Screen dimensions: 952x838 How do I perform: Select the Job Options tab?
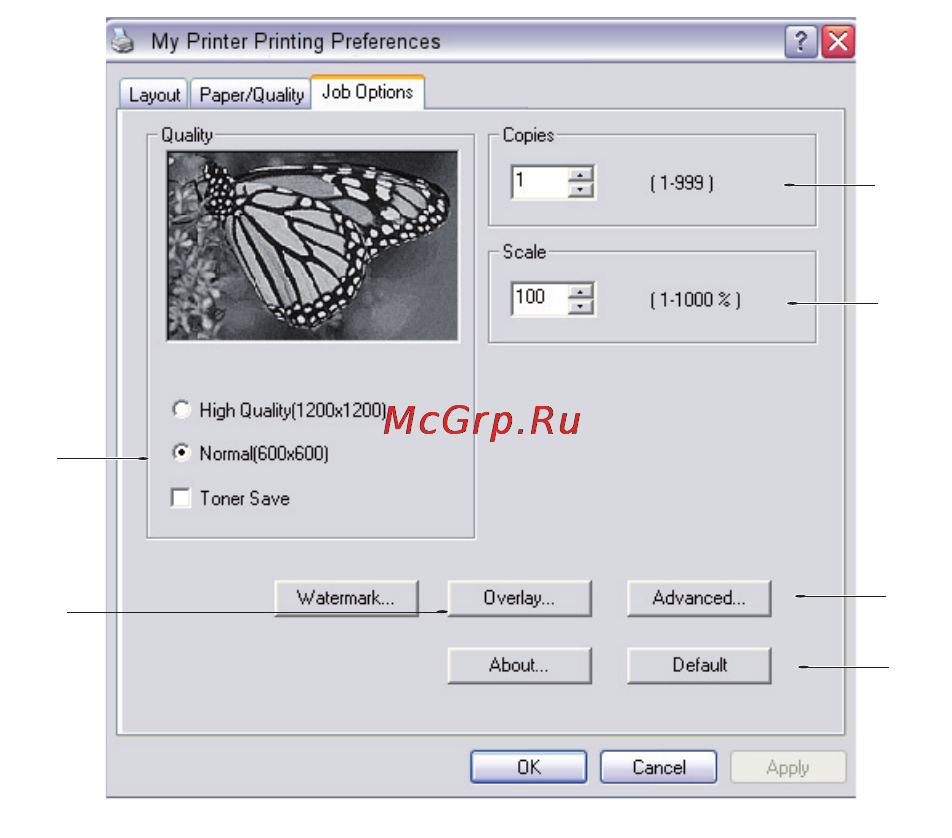[x=367, y=92]
